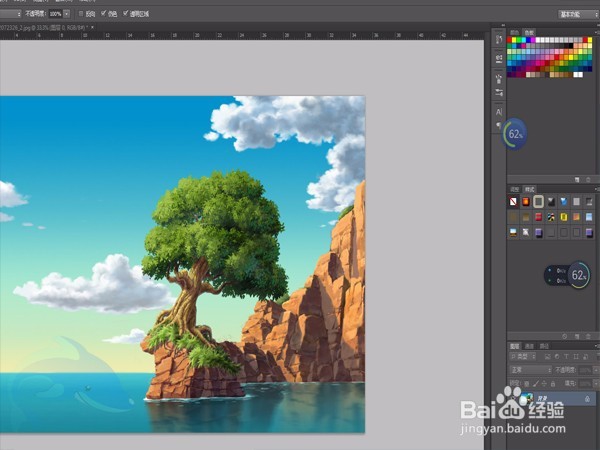Viewport: 600px width, 450px height.
Task: Apply the red-orange glowing style preset
Action: 526,201
